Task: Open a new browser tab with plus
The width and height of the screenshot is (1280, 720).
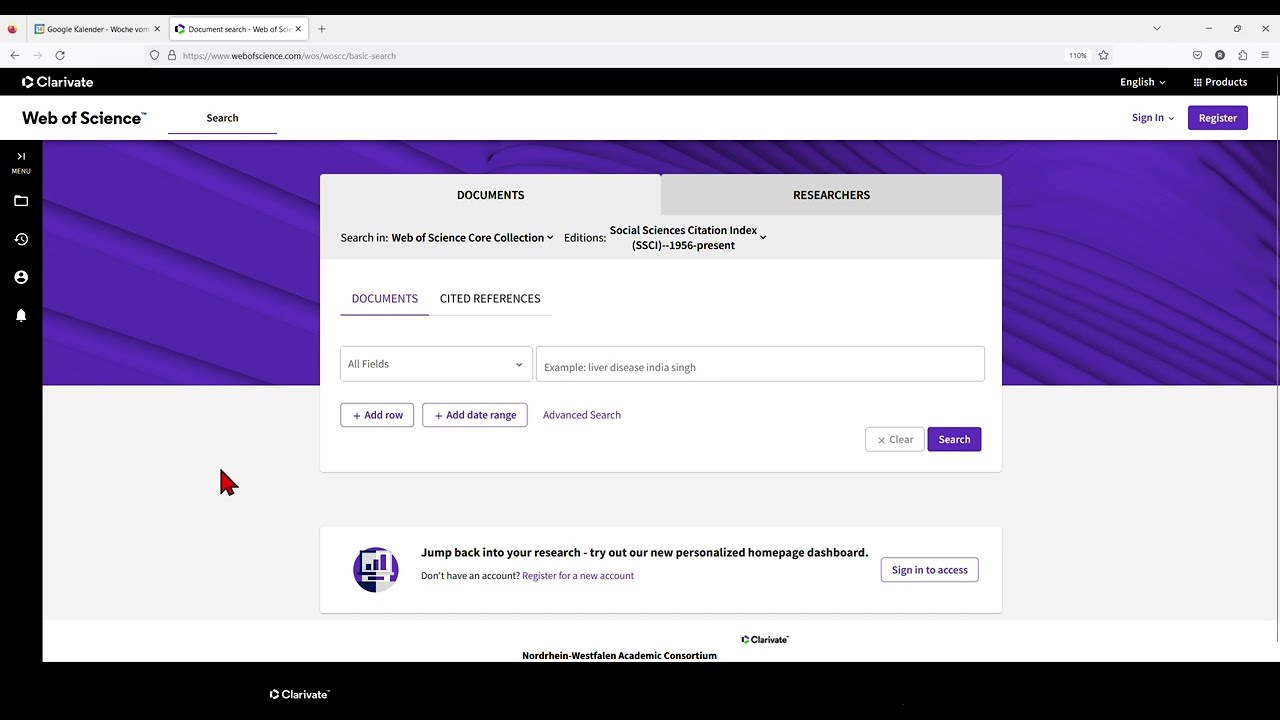Action: [x=321, y=29]
